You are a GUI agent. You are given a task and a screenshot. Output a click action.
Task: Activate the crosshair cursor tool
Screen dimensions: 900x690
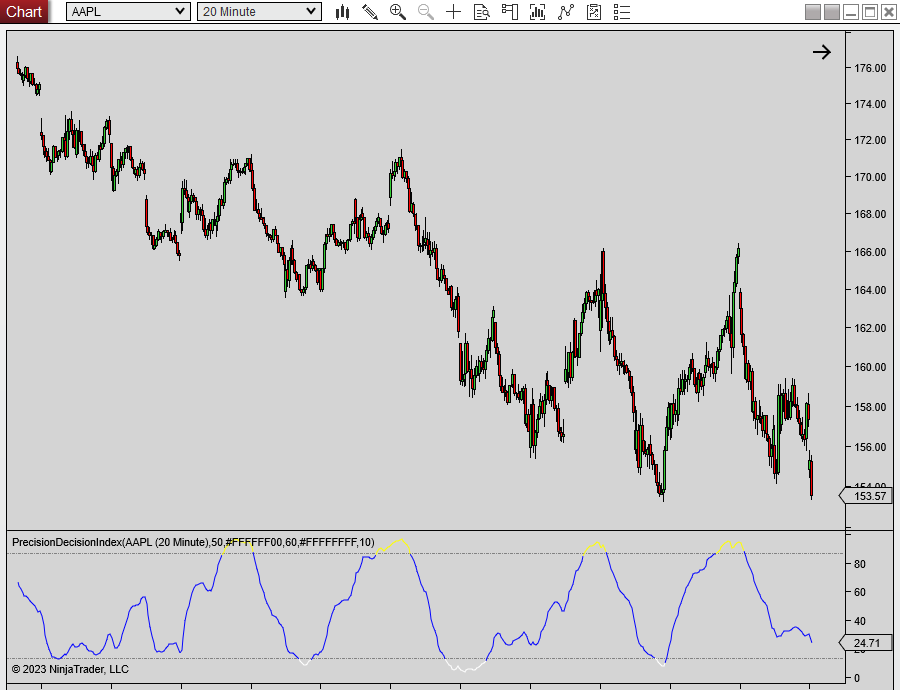coord(454,12)
